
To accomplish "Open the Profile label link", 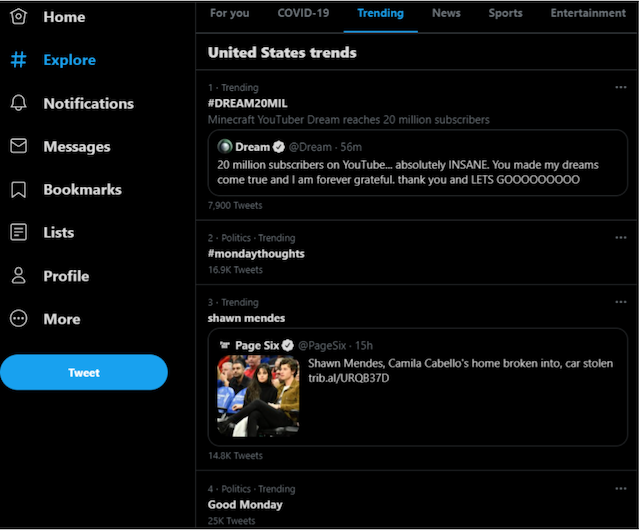I will (x=66, y=276).
